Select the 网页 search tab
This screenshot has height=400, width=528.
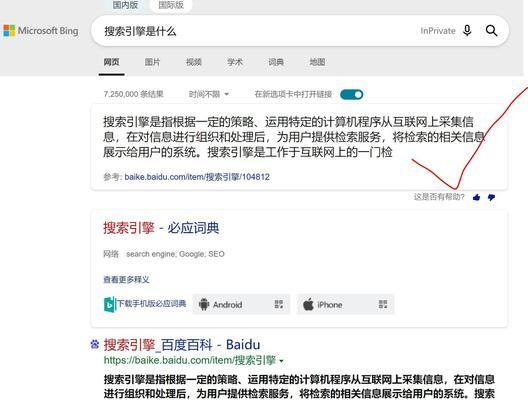click(111, 62)
